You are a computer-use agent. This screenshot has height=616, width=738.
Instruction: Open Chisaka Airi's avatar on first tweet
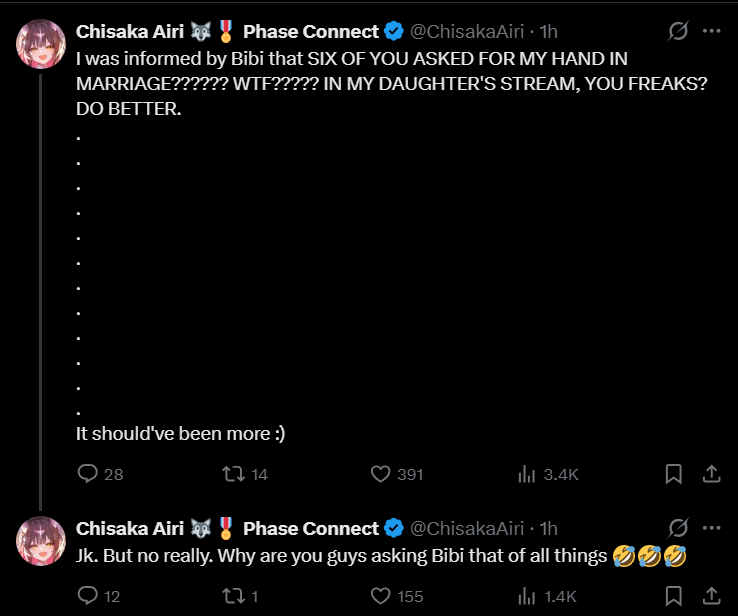41,45
